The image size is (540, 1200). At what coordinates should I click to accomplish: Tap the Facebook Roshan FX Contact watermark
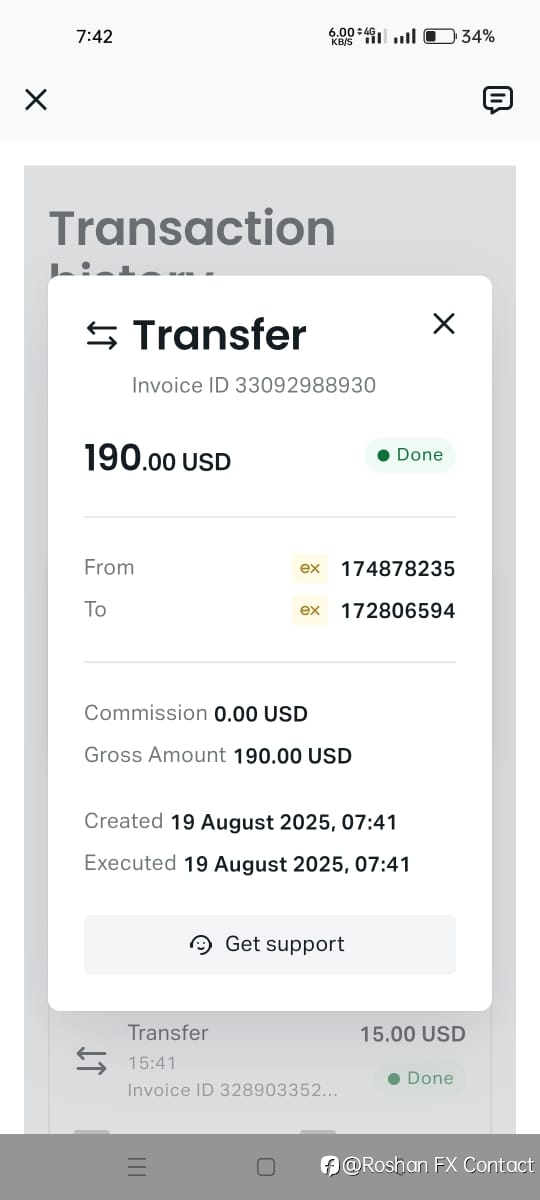tap(427, 1165)
